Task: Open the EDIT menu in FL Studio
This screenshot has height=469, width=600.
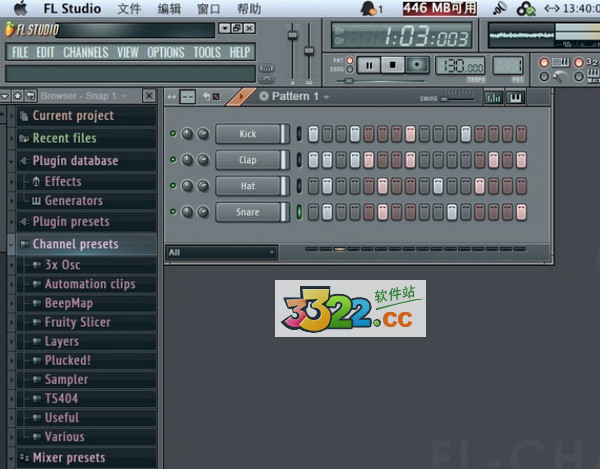Action: [x=45, y=52]
